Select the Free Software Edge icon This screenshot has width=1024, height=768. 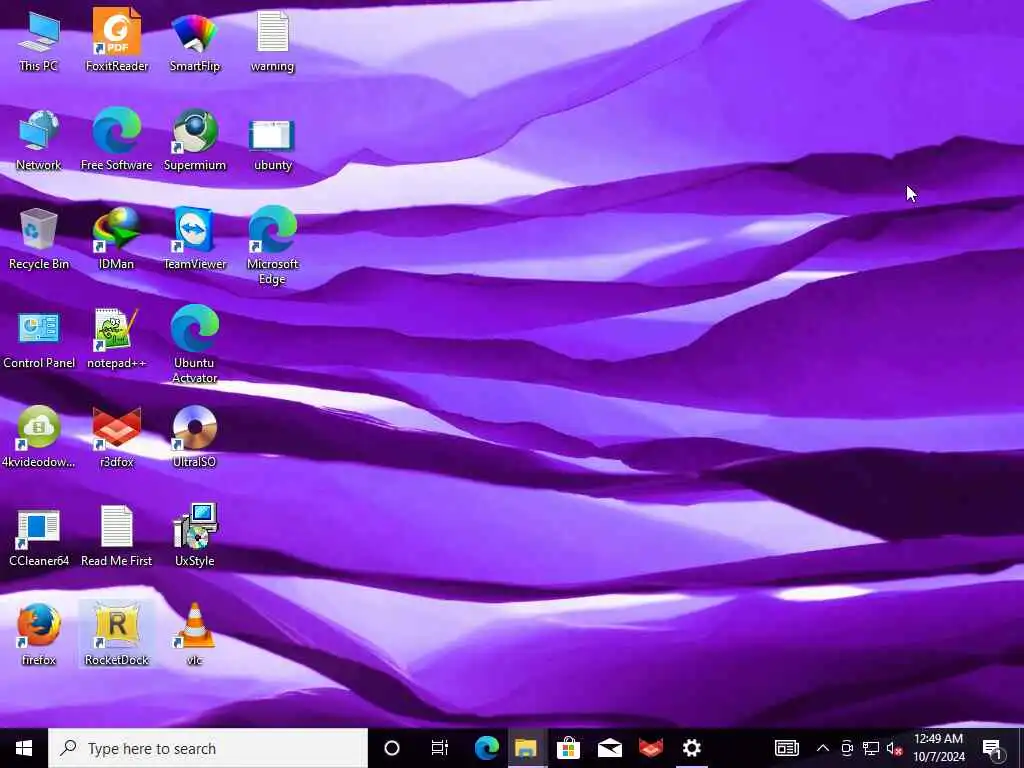coord(117,140)
